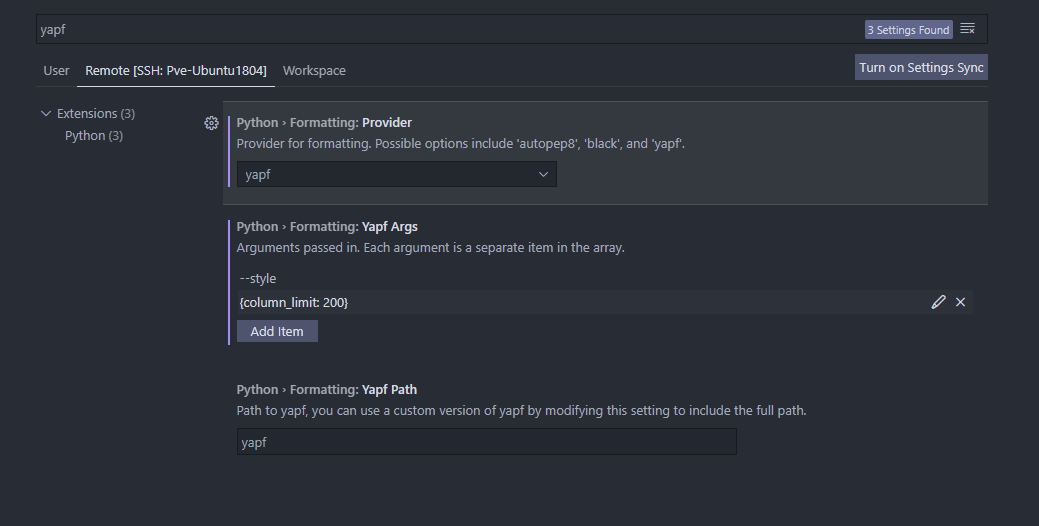Clear the settings search filter icon
The width and height of the screenshot is (1039, 526).
point(967,29)
